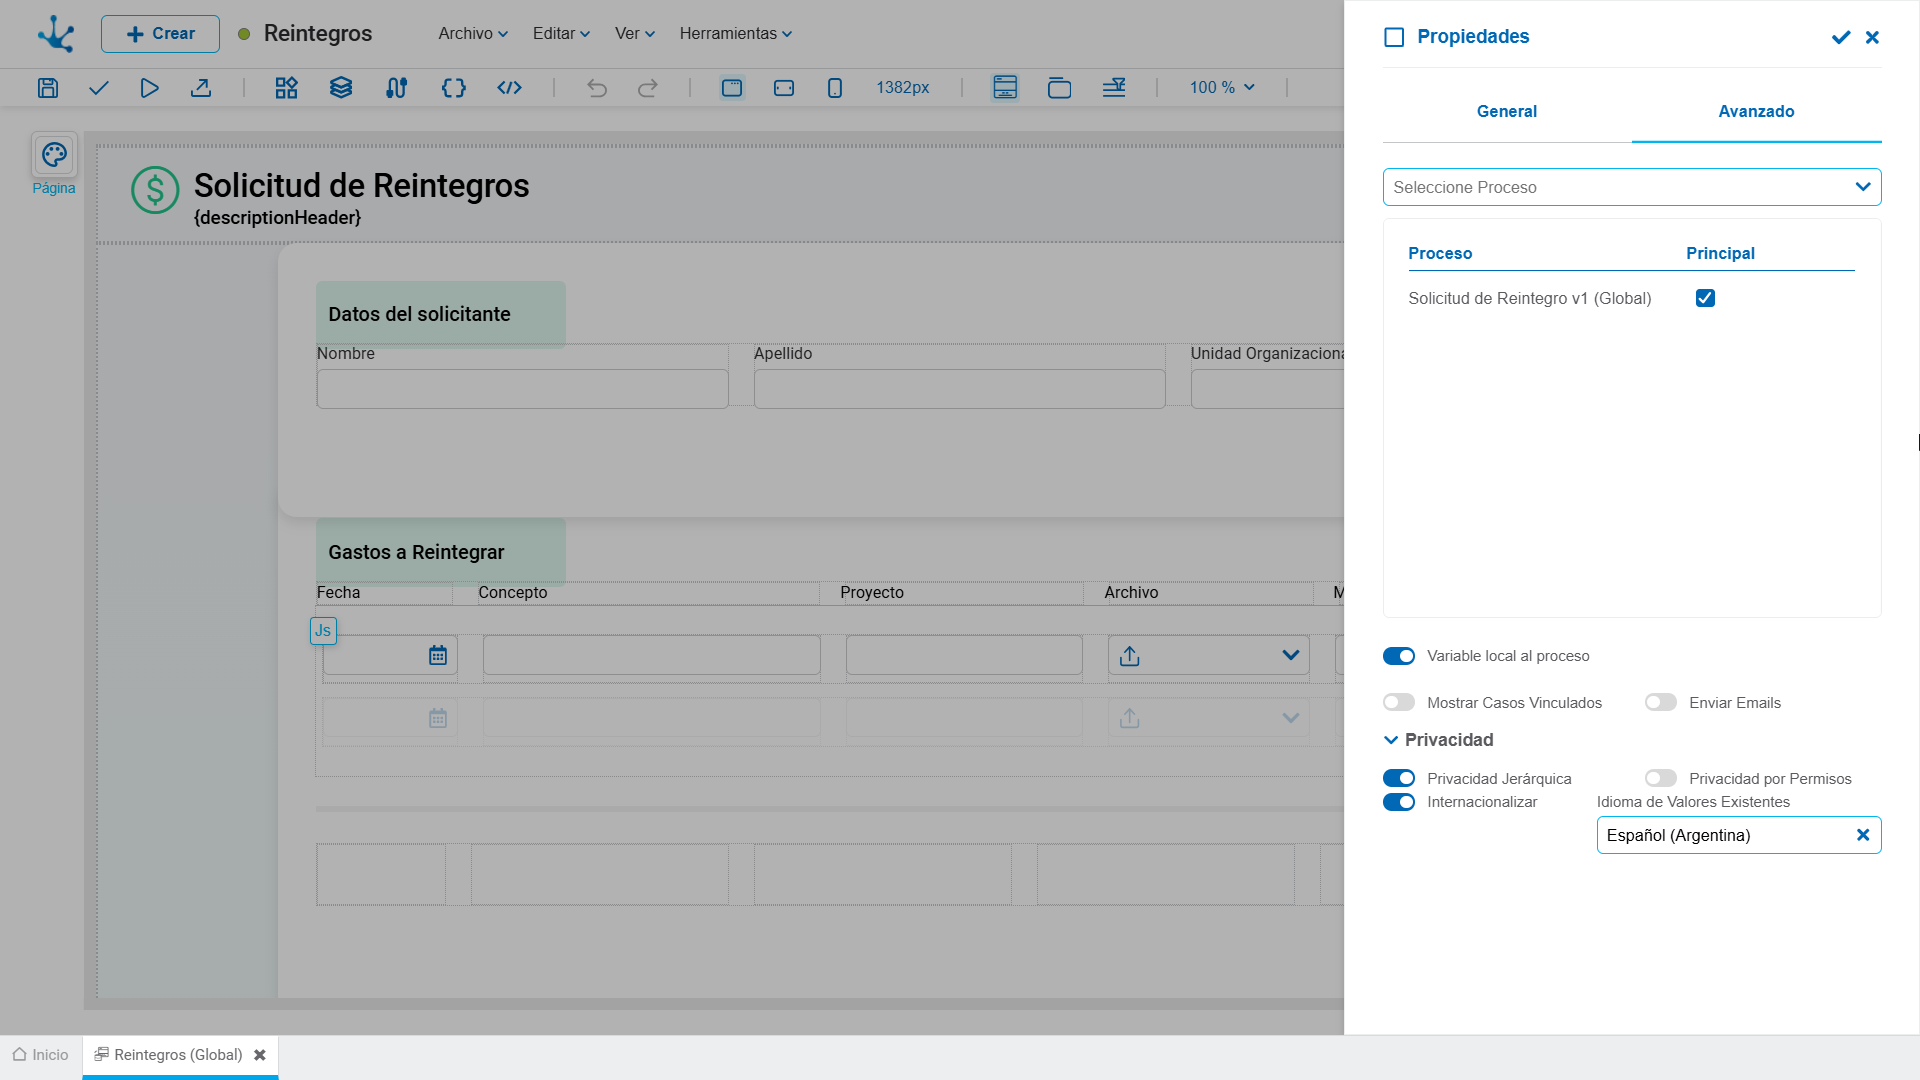
Task: Click the Apellido input field
Action: tap(959, 389)
